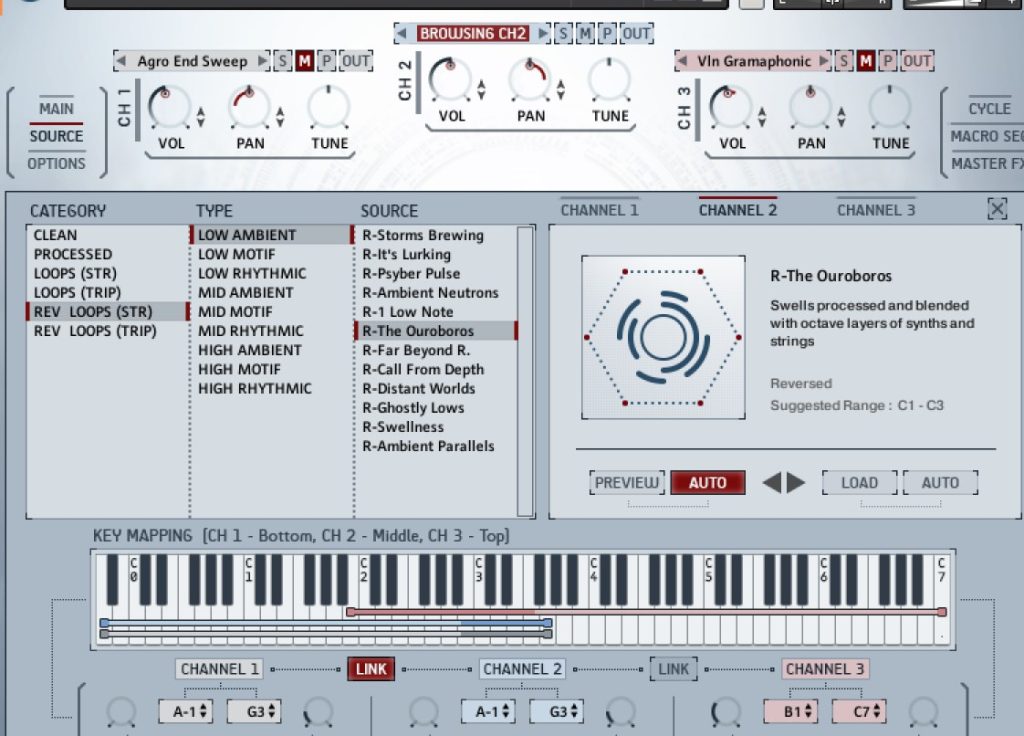Image resolution: width=1024 pixels, height=736 pixels.
Task: Disable the red AUTO preview toggle
Action: [707, 483]
